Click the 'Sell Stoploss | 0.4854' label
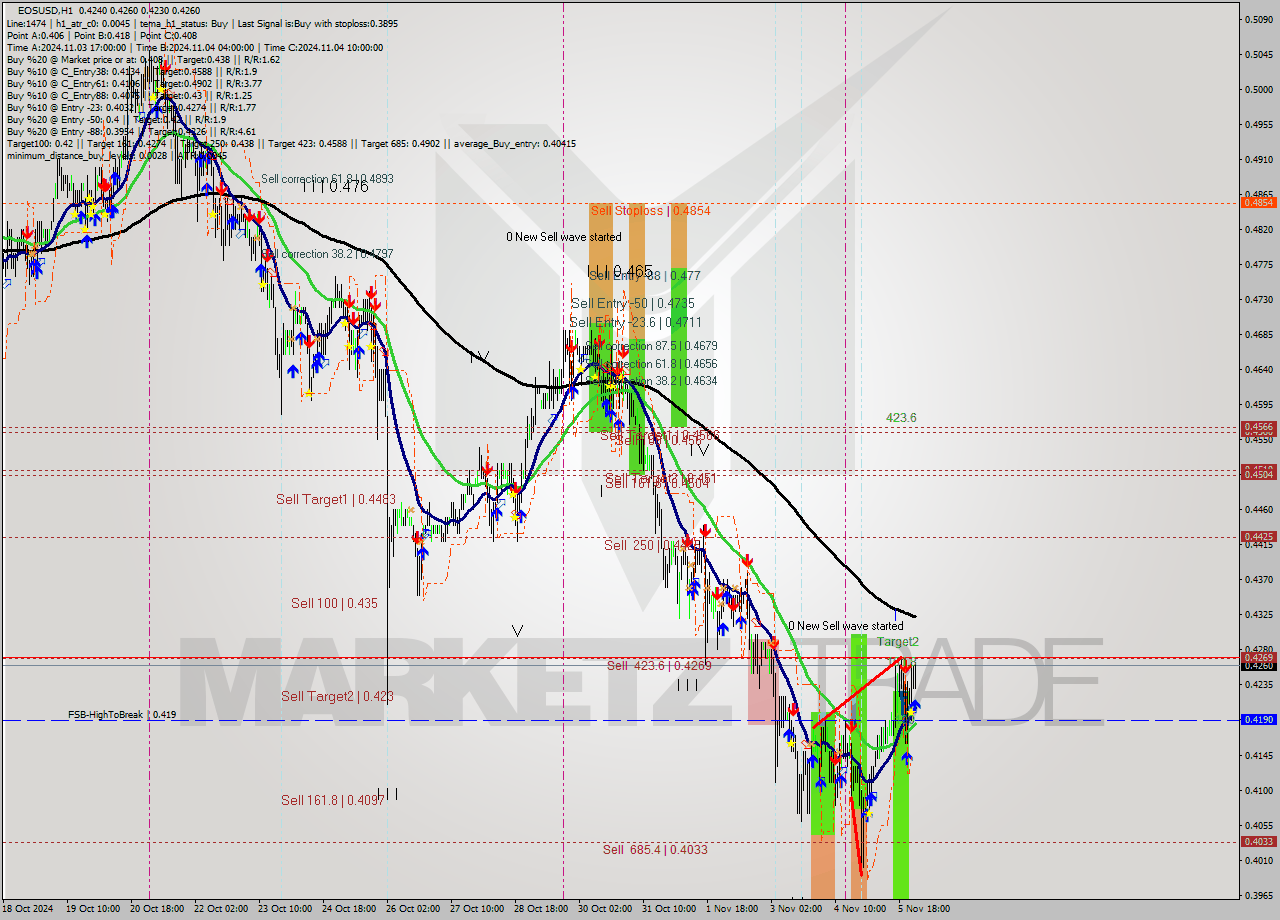 coord(650,210)
